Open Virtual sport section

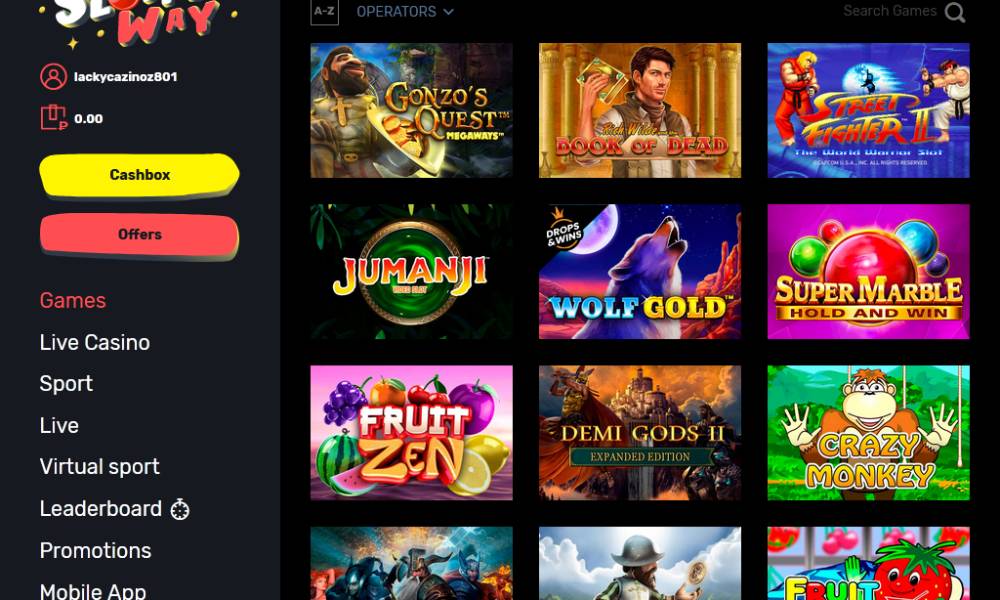99,467
